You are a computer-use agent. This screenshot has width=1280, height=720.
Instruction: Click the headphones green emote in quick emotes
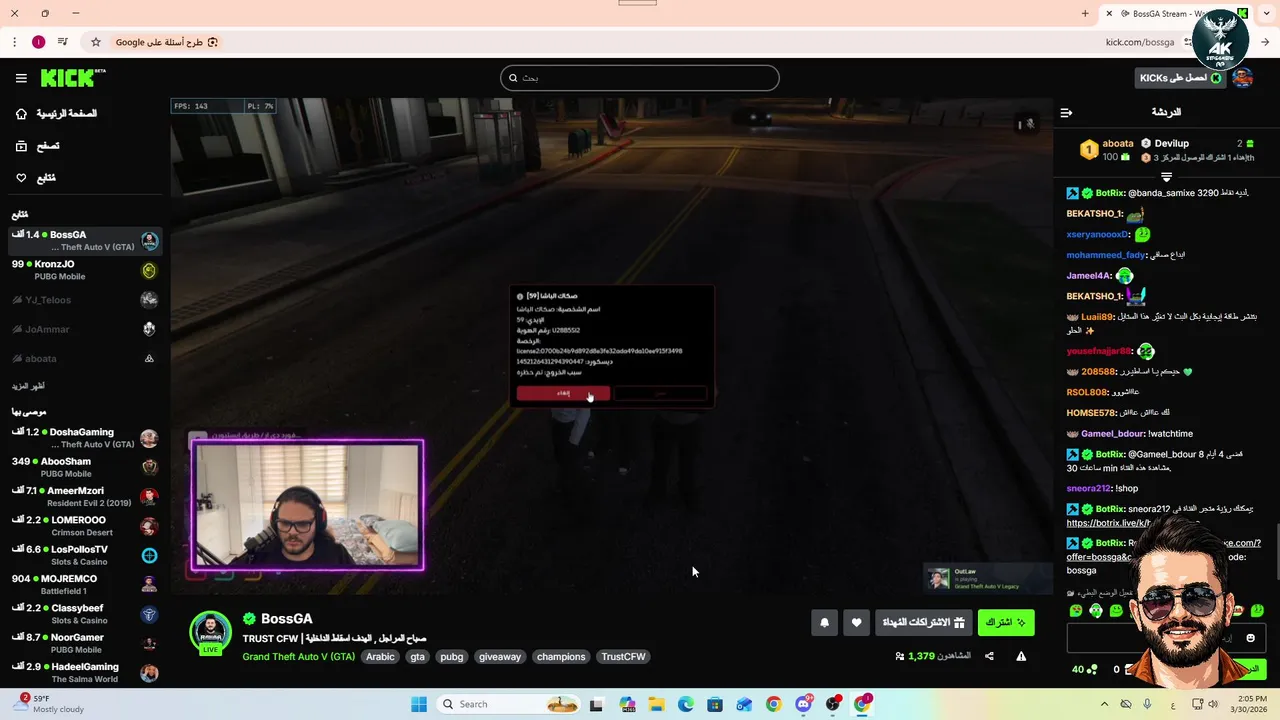click(x=1096, y=610)
